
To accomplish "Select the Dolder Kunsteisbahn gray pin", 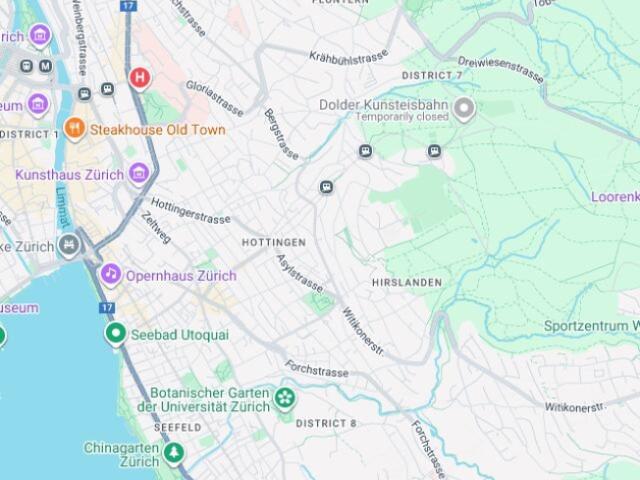I will click(x=464, y=109).
